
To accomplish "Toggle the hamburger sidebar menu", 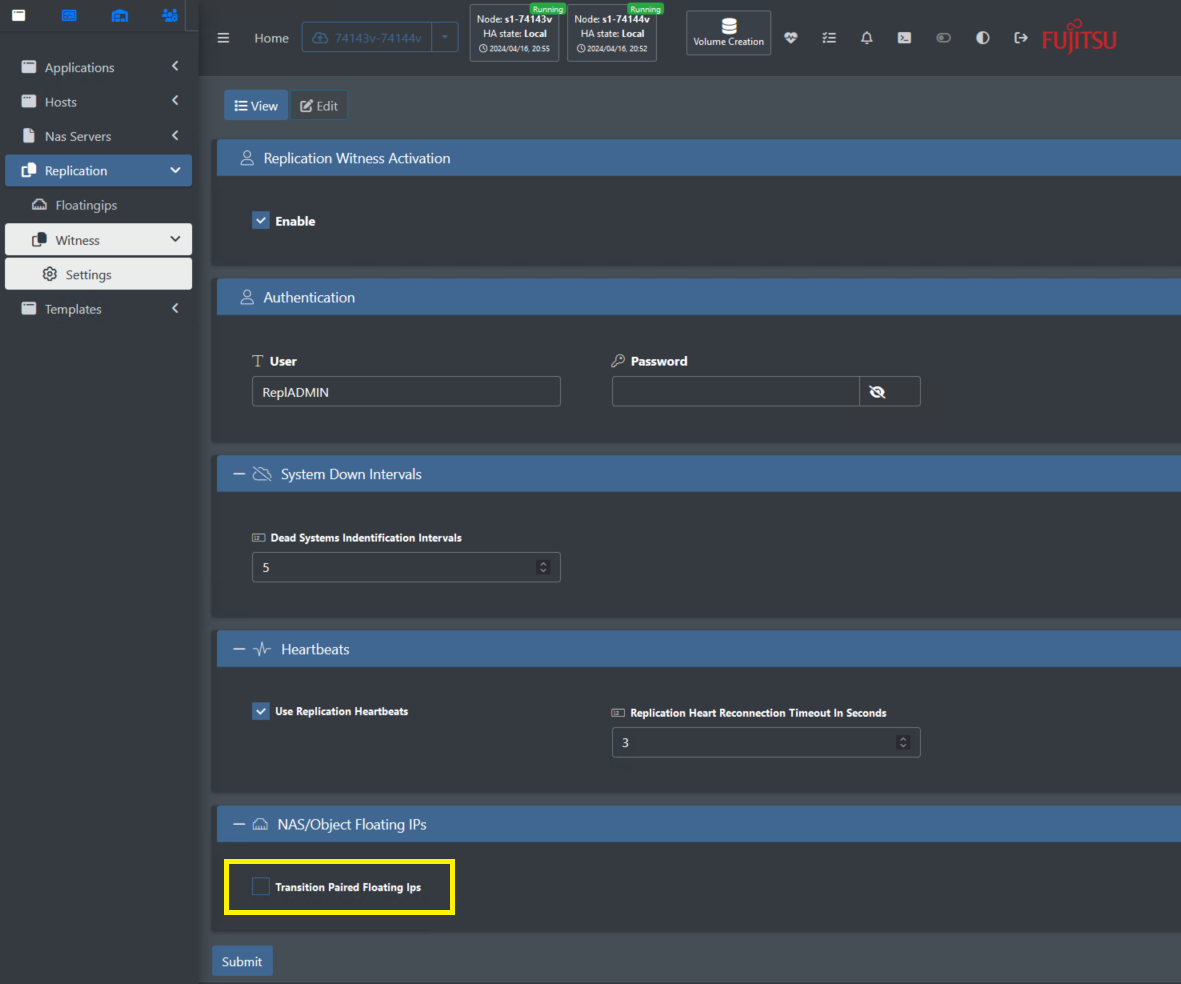I will (223, 38).
